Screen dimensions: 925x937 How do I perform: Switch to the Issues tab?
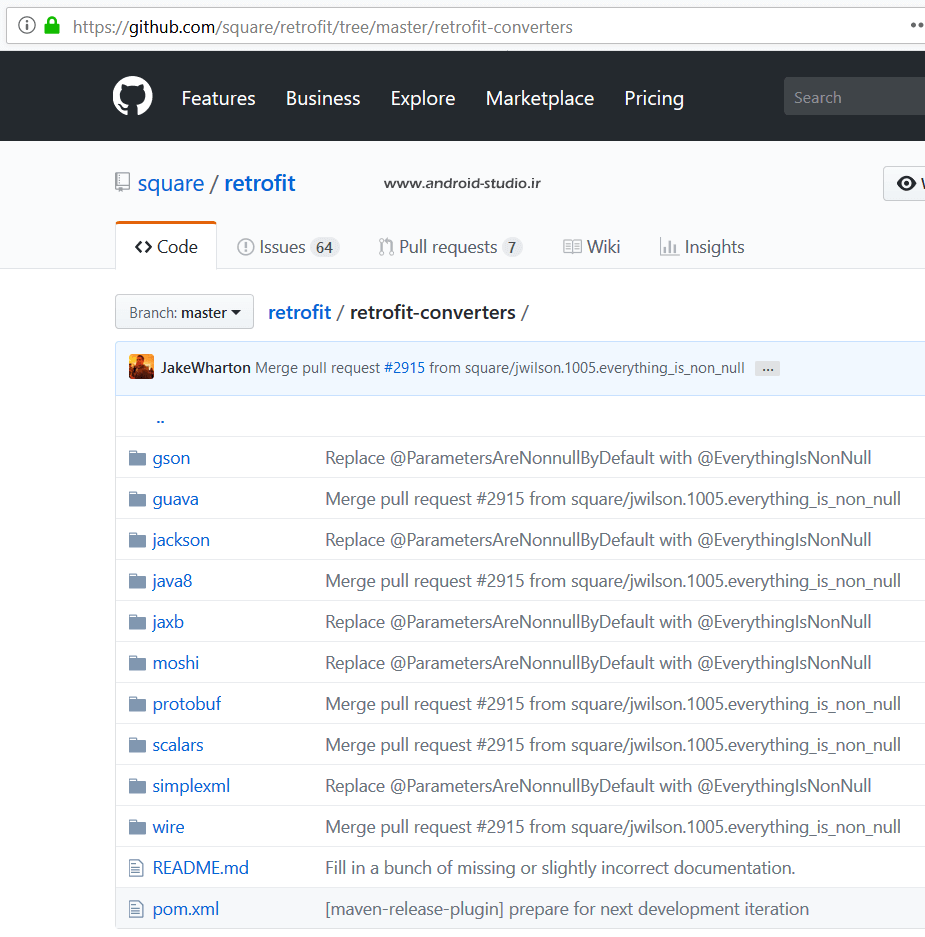click(288, 247)
